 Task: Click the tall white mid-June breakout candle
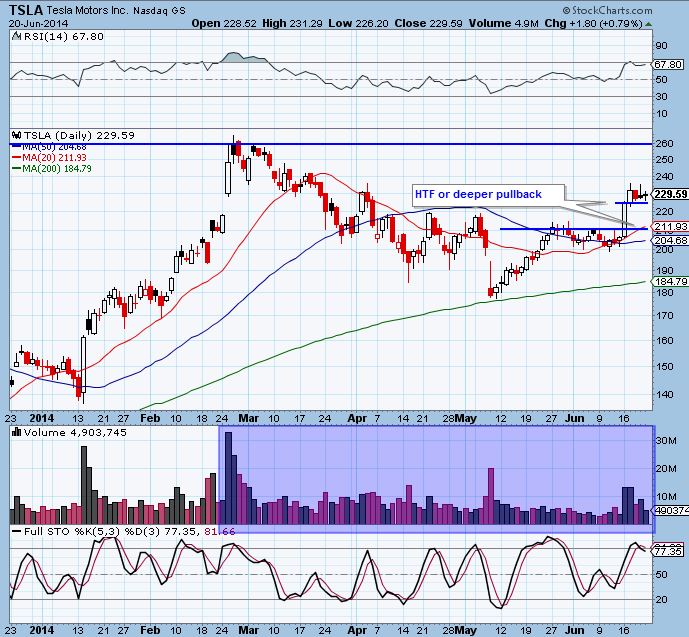click(625, 221)
